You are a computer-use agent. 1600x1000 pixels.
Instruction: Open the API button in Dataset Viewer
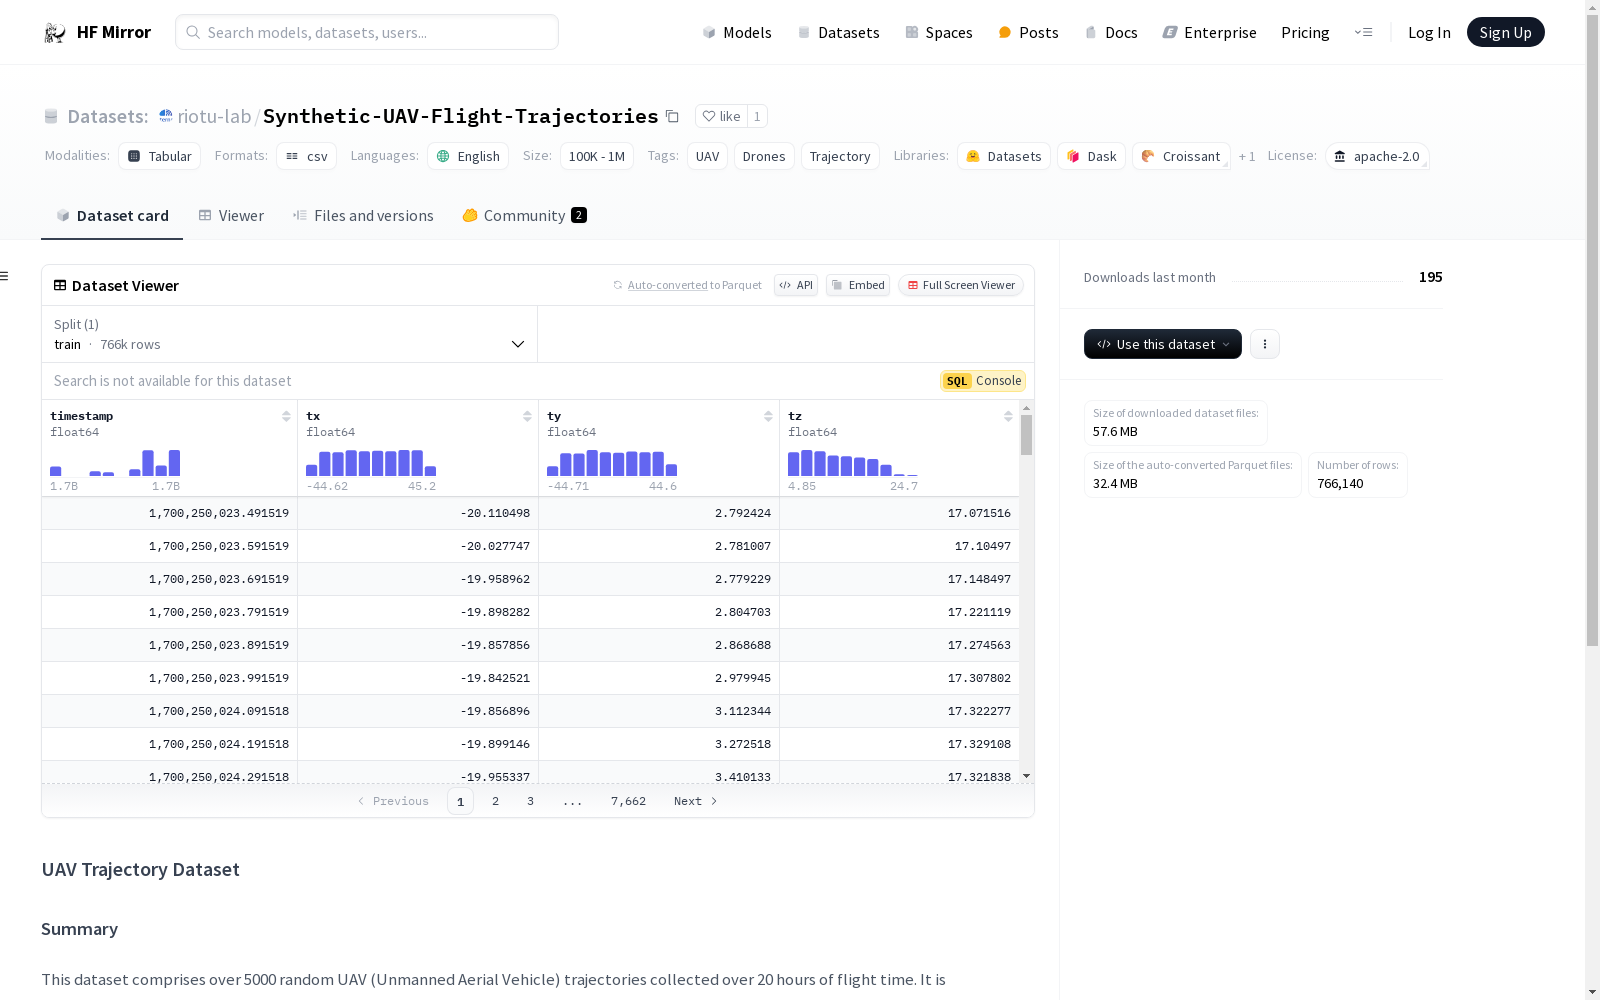pyautogui.click(x=796, y=285)
